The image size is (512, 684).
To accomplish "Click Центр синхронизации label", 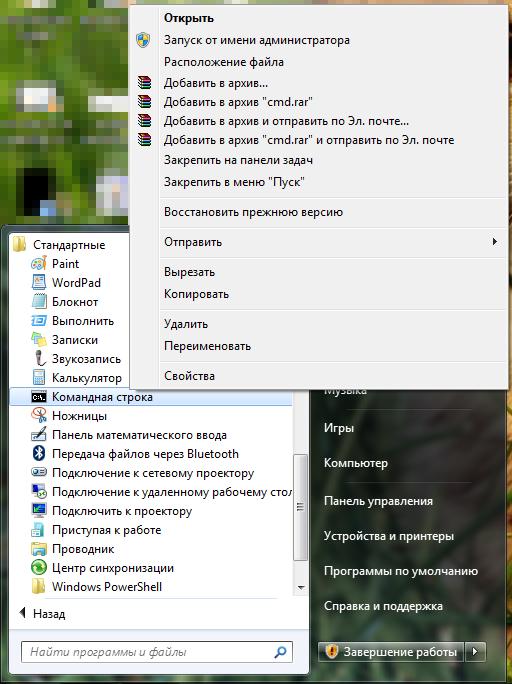I will click(113, 568).
